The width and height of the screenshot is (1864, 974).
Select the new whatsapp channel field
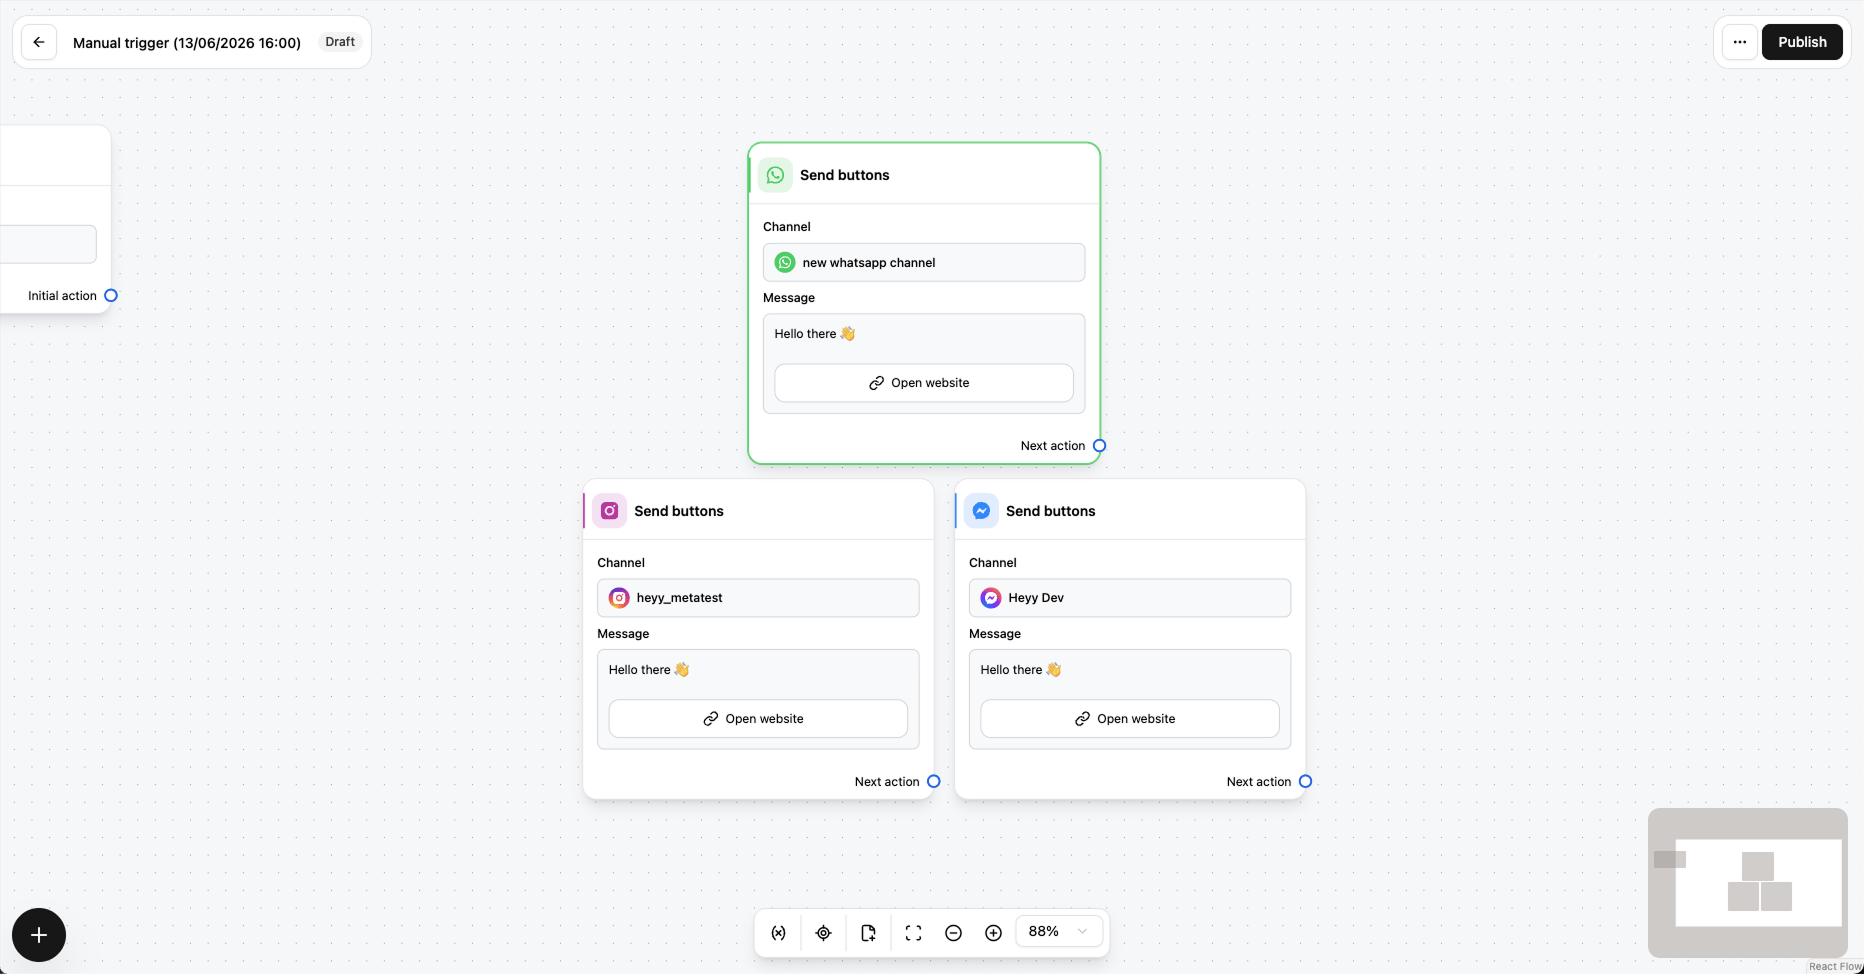point(924,262)
